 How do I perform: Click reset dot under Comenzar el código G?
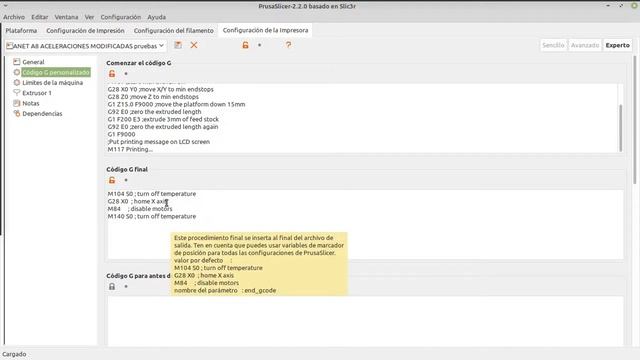pos(126,74)
